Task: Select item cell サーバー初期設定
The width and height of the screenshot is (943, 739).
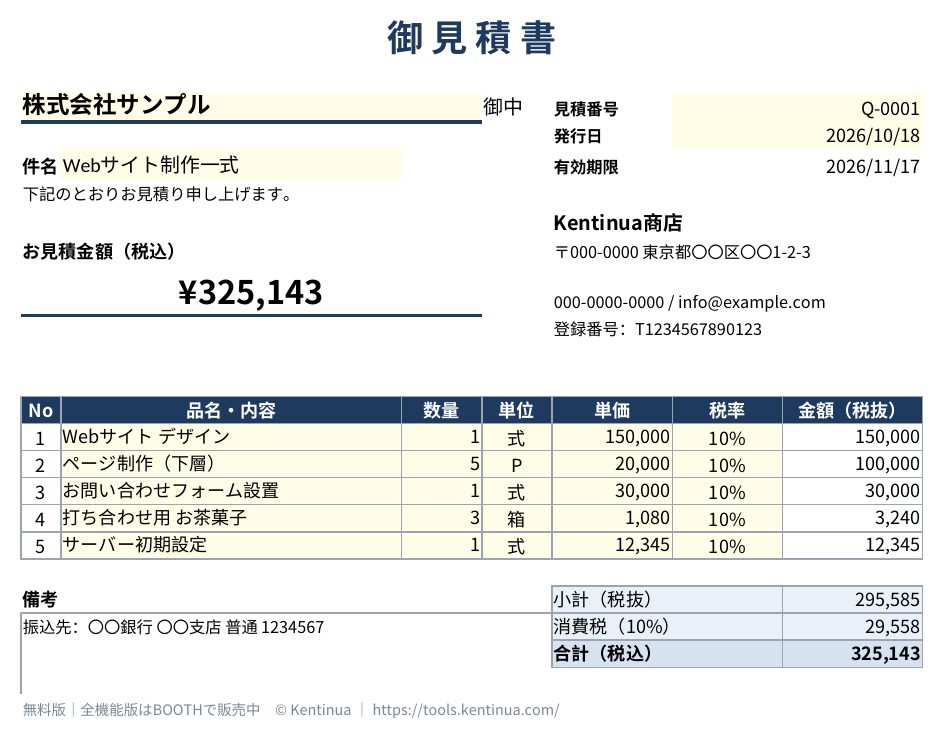Action: pyautogui.click(x=231, y=545)
